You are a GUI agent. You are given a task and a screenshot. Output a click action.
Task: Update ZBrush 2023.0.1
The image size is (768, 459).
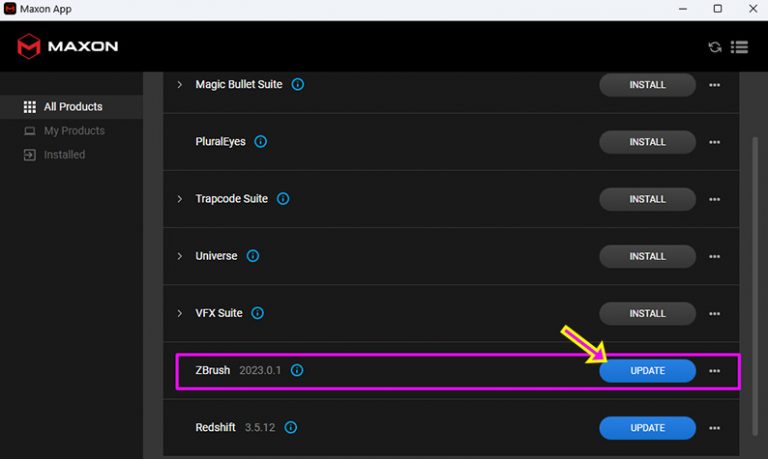(x=647, y=371)
